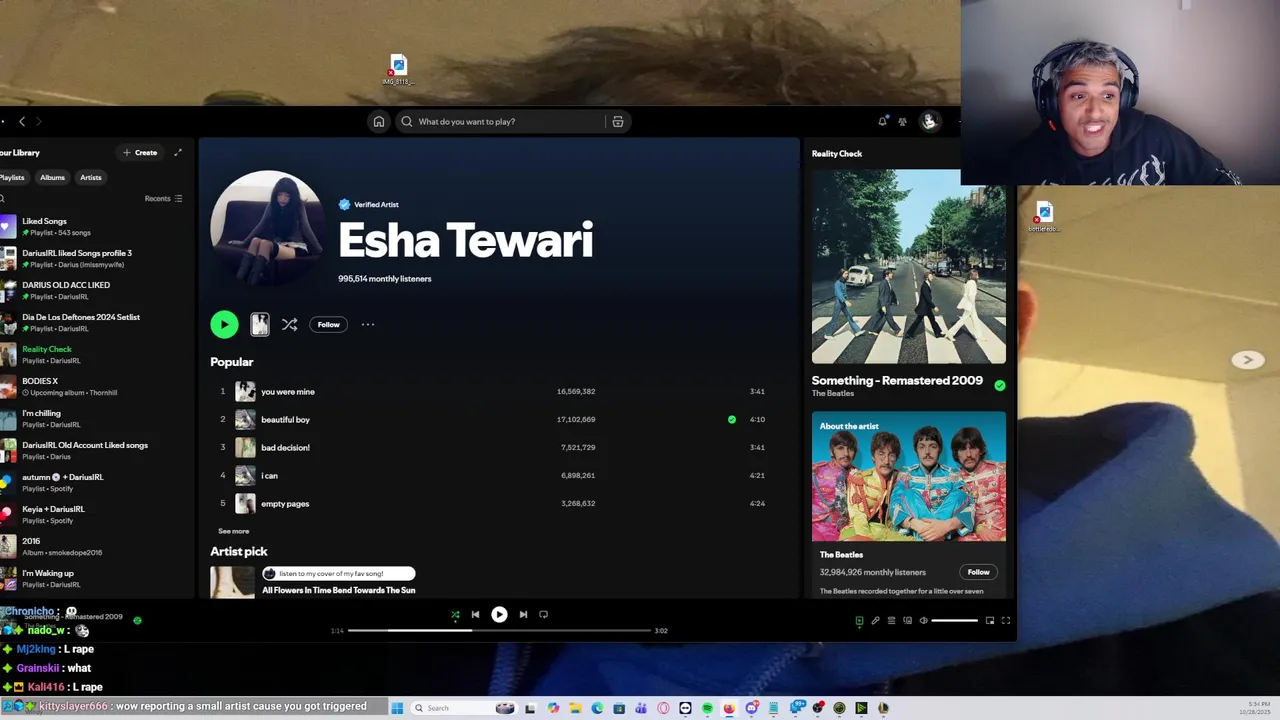Toggle saved checkmark on beautiful boy row
Viewport: 1280px width, 720px height.
732,420
